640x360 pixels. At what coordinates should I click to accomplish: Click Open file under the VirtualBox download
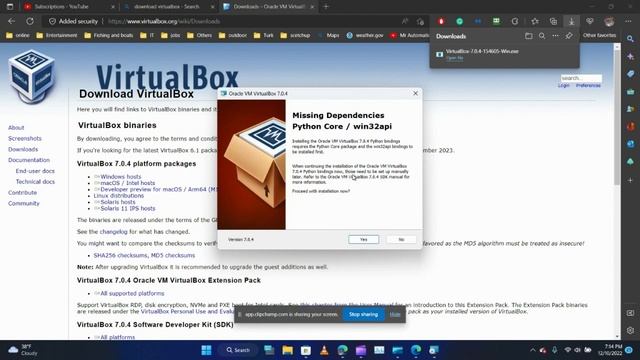click(x=454, y=58)
